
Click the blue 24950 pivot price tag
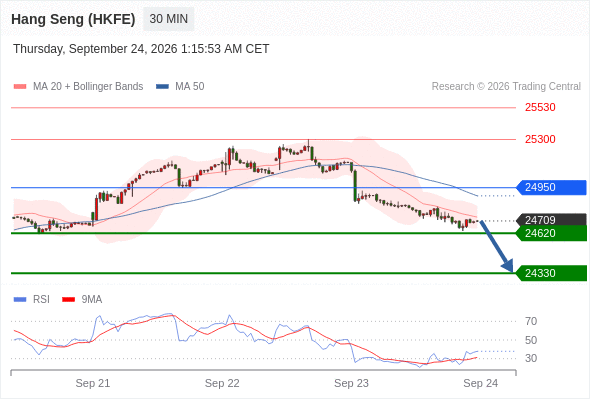(551, 187)
